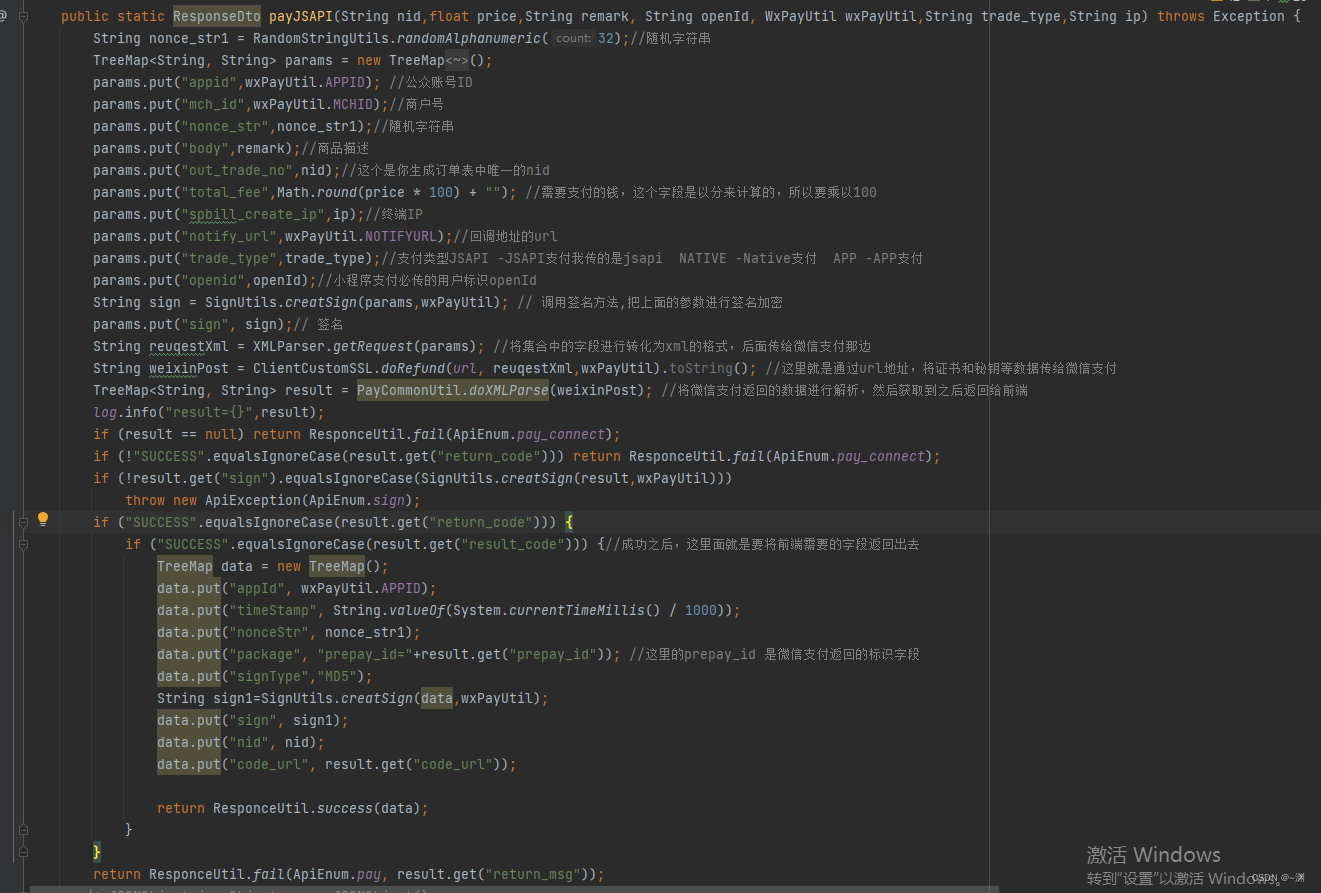The width and height of the screenshot is (1321, 893).
Task: Click wxPayUtil.NOTIFYURL constant
Action: click(361, 237)
